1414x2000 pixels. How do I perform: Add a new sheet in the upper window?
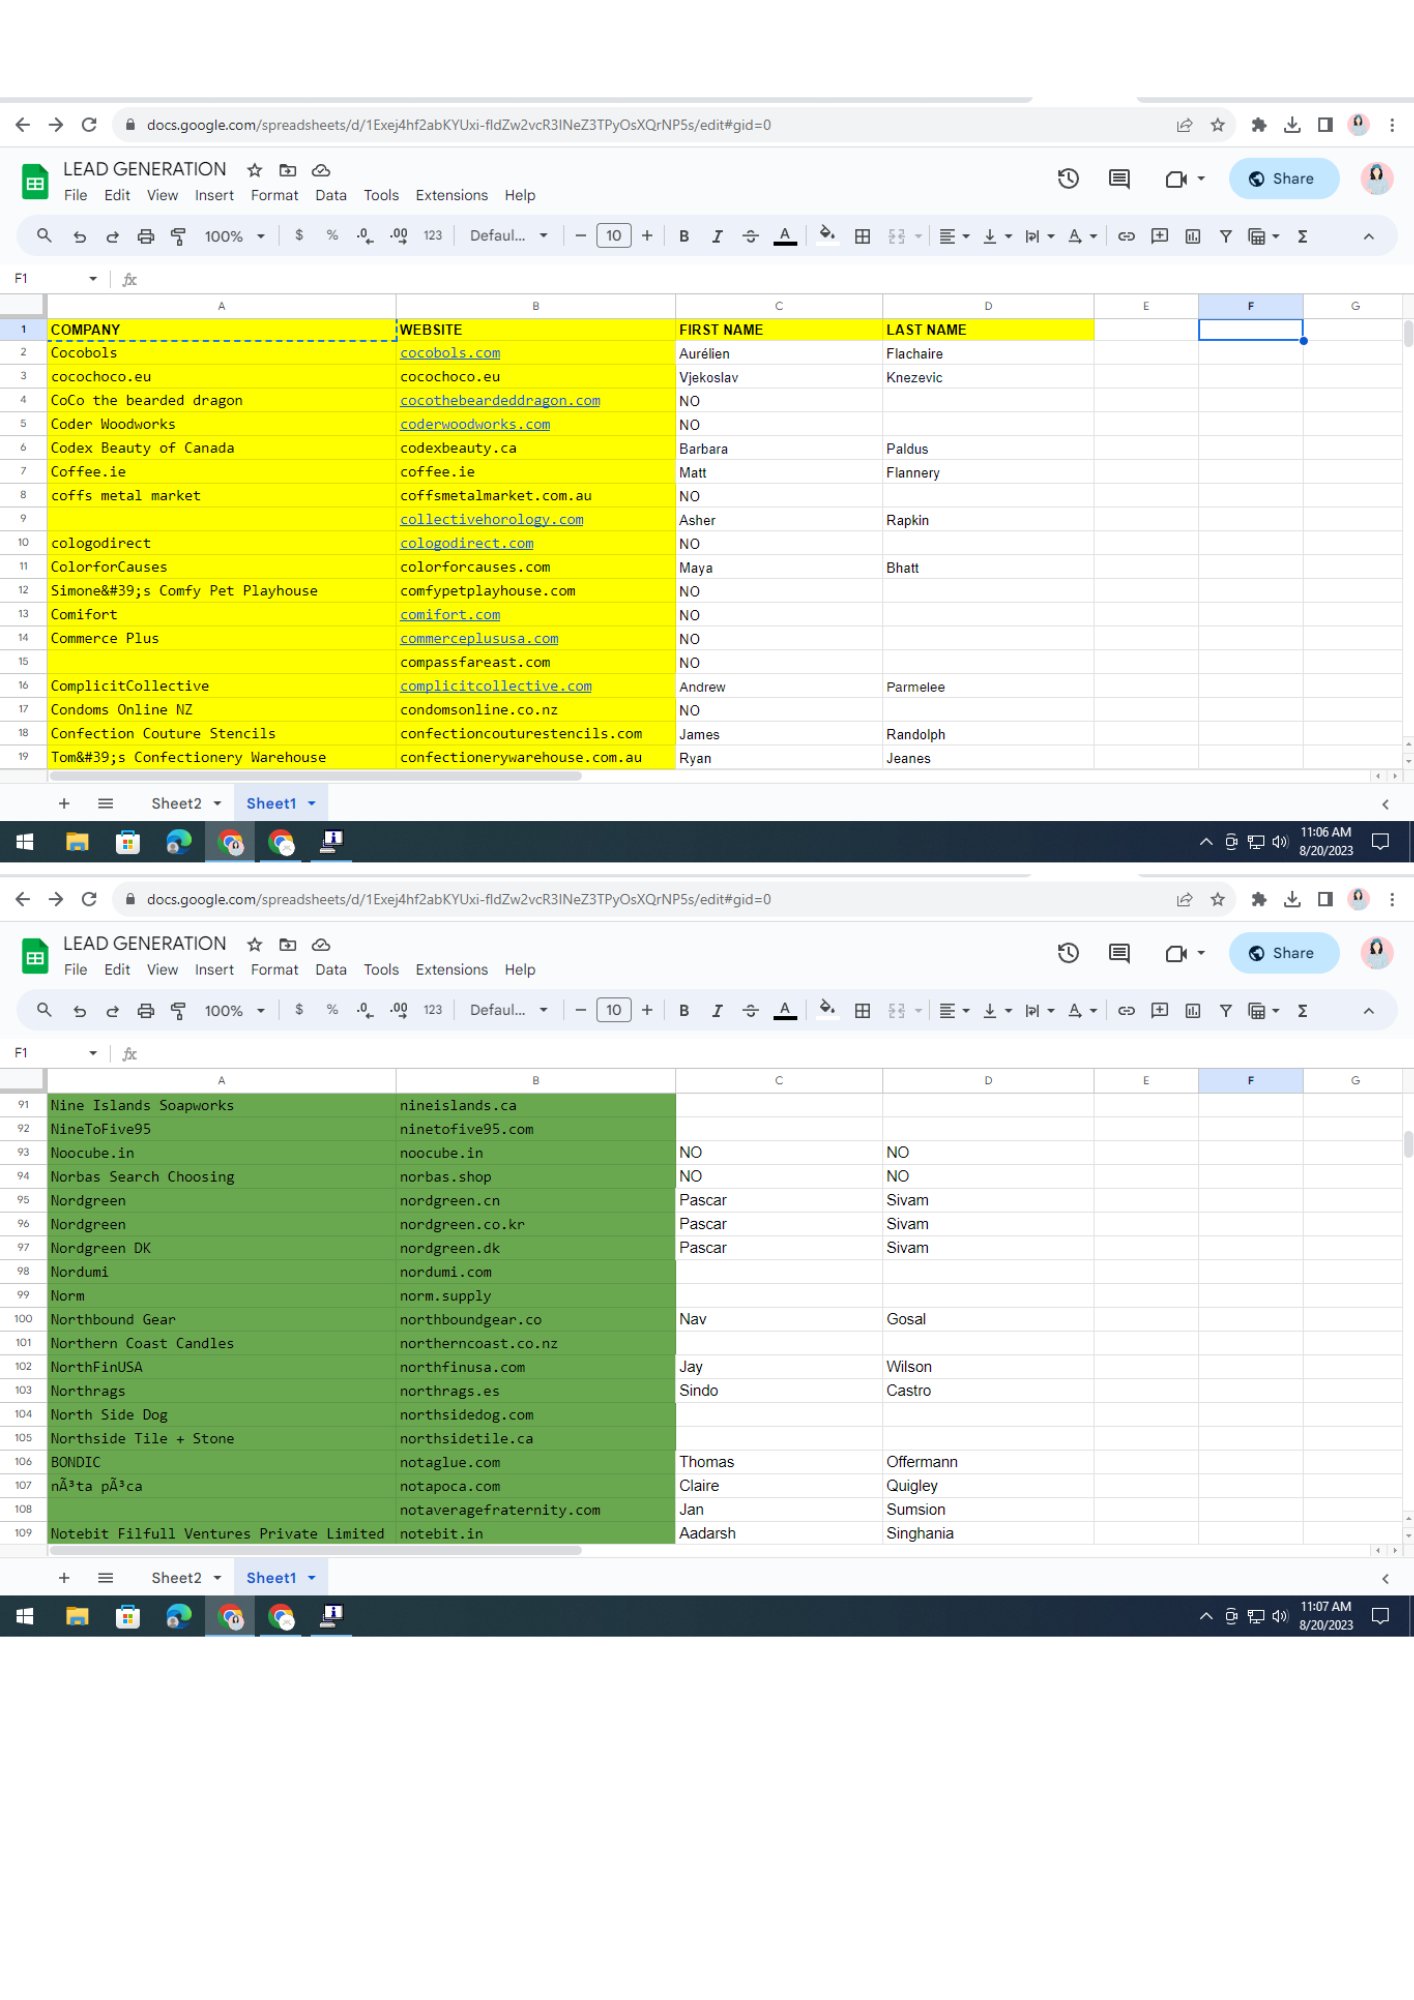pyautogui.click(x=64, y=803)
